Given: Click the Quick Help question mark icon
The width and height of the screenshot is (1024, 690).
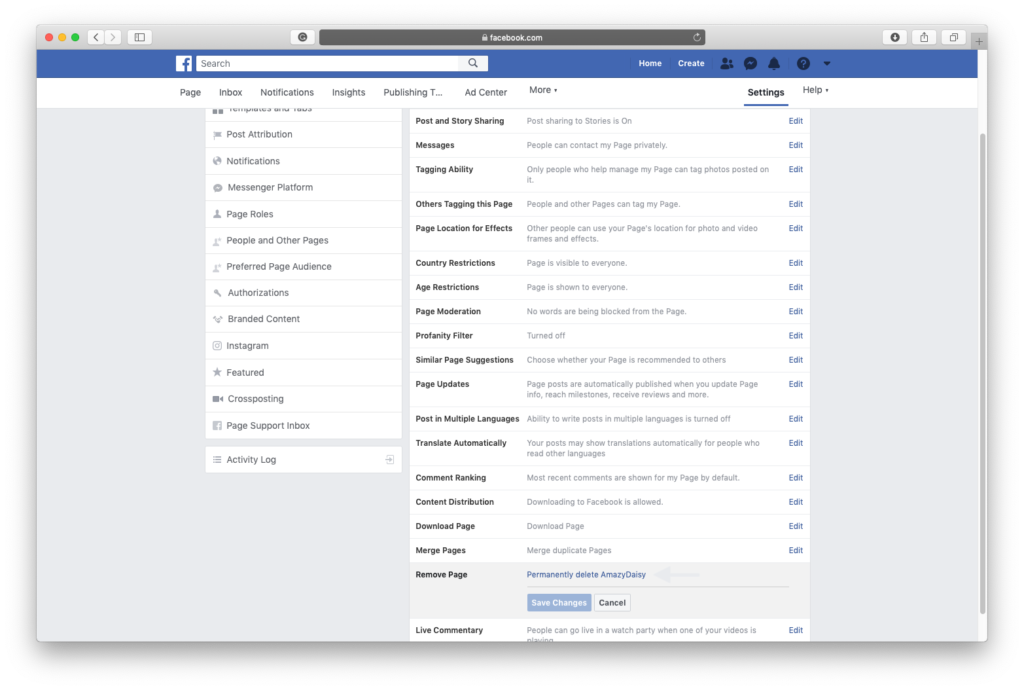Looking at the screenshot, I should (803, 63).
